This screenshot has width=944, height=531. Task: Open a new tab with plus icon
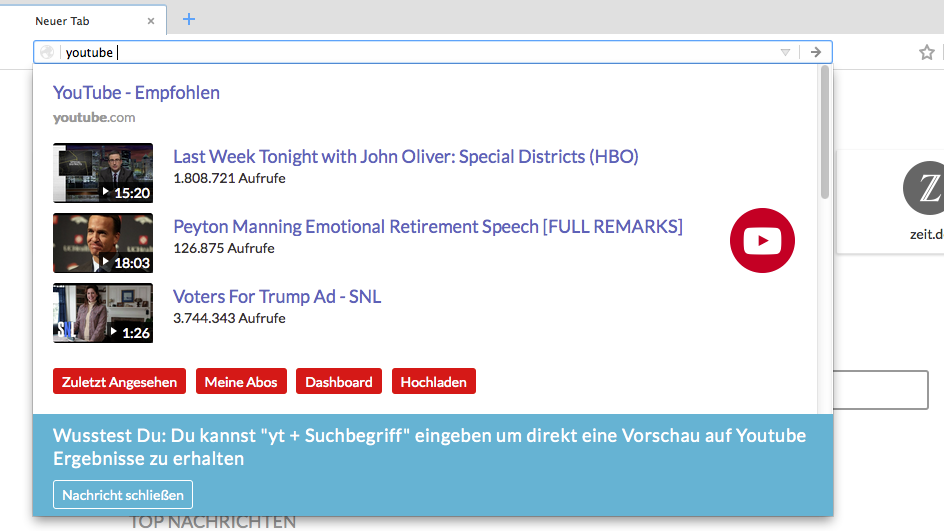(189, 19)
